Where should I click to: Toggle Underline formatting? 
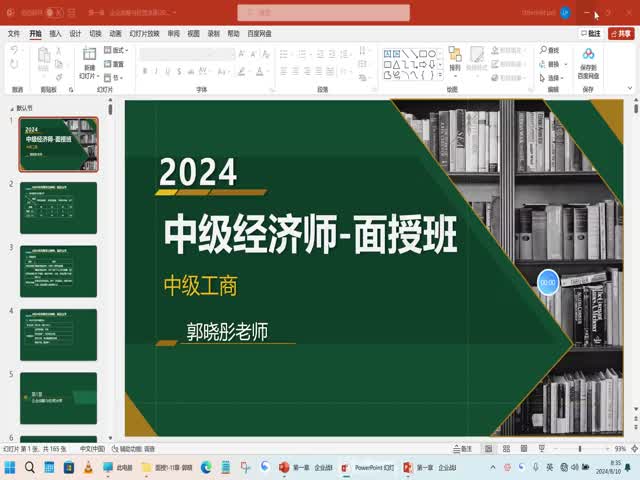click(168, 71)
